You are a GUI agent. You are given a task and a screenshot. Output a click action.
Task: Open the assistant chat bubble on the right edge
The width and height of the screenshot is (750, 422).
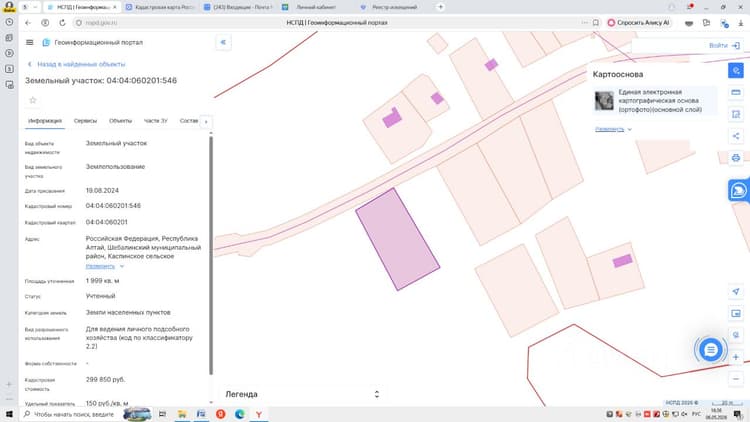click(738, 190)
